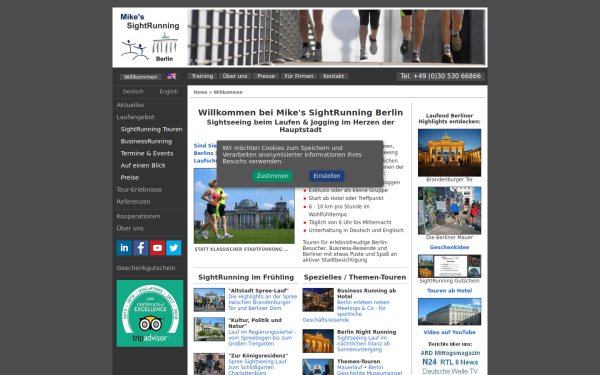
Task: Open Preise sidebar entry
Action: (x=130, y=178)
